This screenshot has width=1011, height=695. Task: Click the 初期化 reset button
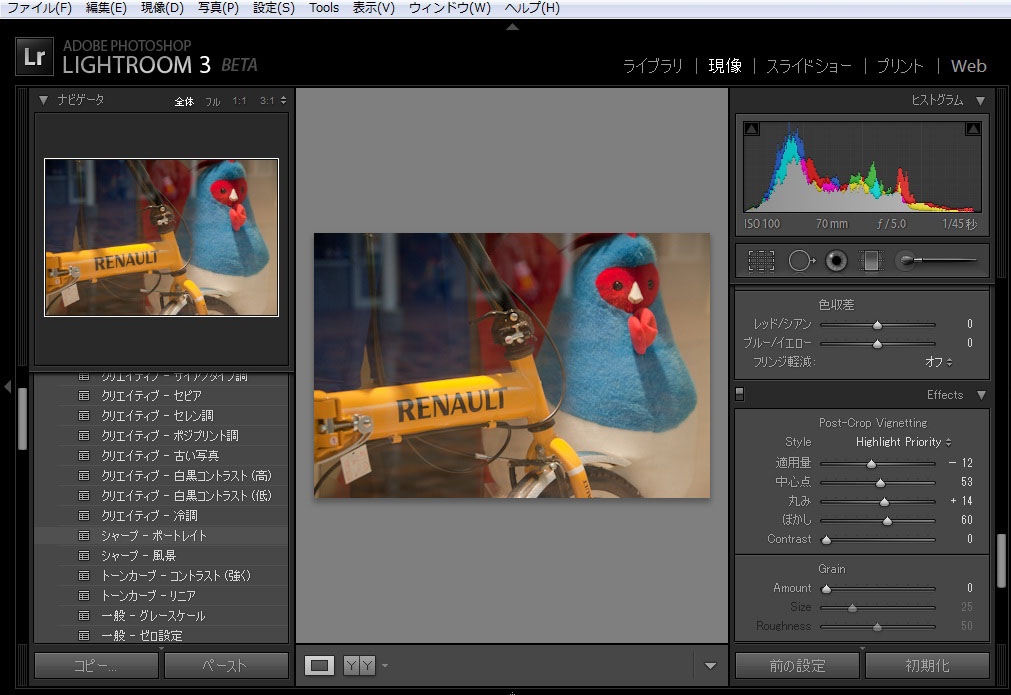(926, 665)
